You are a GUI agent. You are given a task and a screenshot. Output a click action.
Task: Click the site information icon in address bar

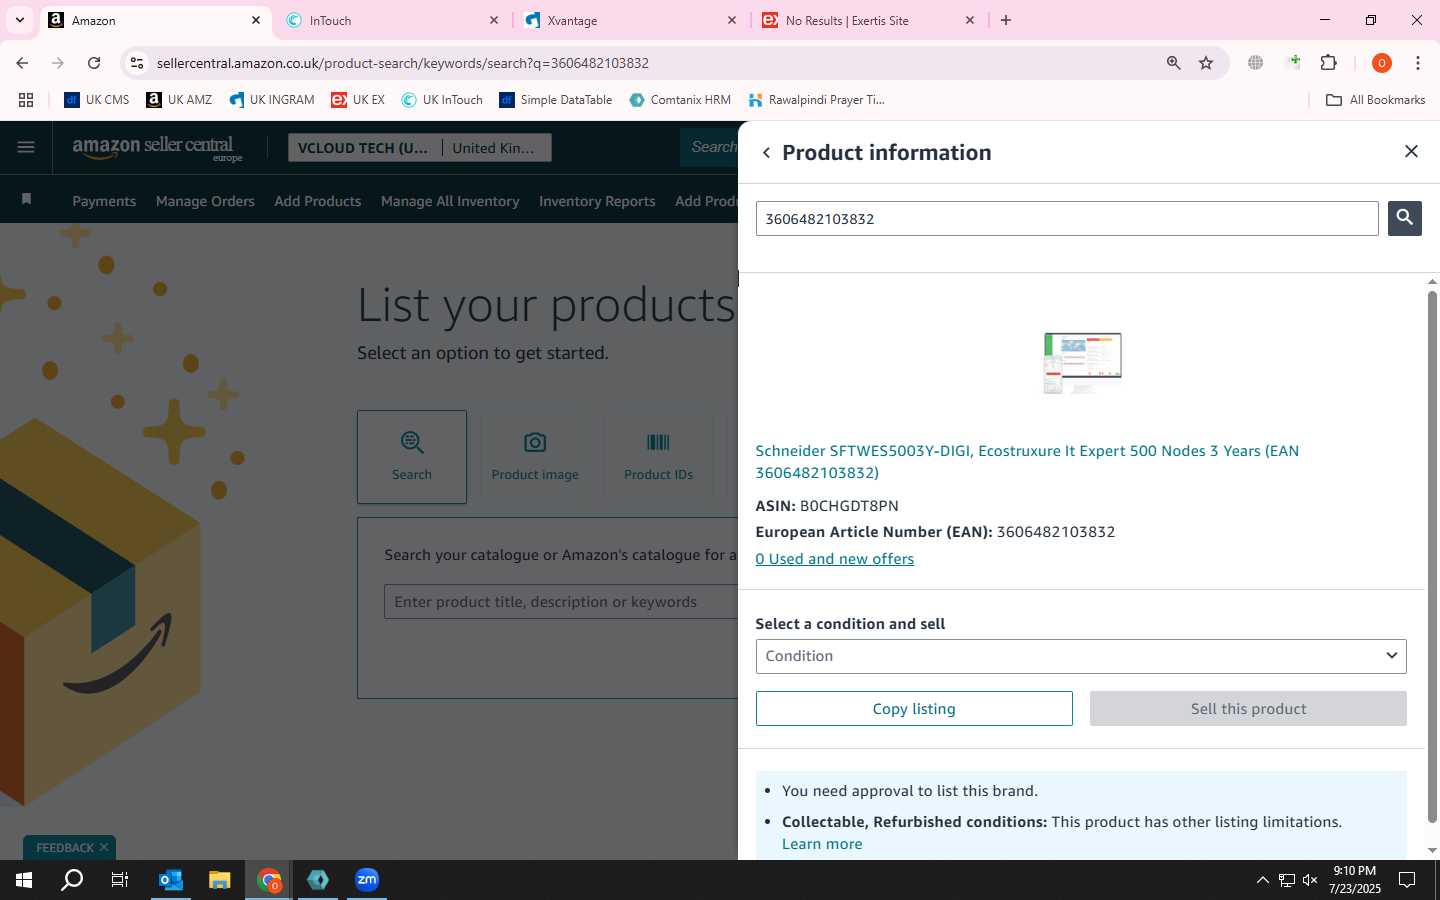137,63
